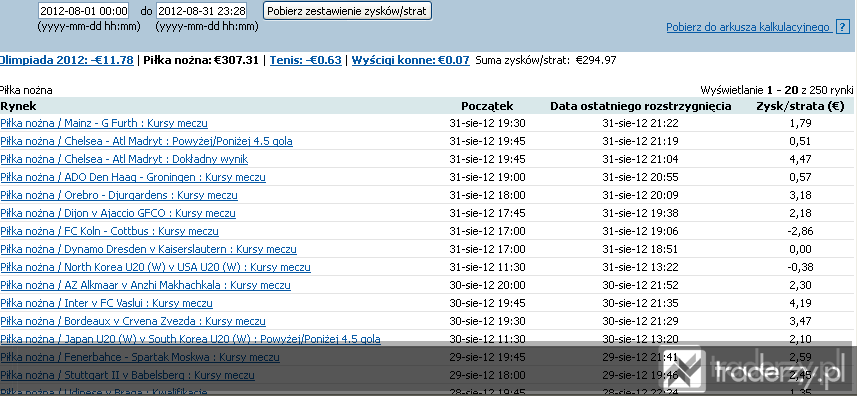Click Pobierz zestawienie zysków/strat button
The image size is (857, 396).
click(347, 11)
